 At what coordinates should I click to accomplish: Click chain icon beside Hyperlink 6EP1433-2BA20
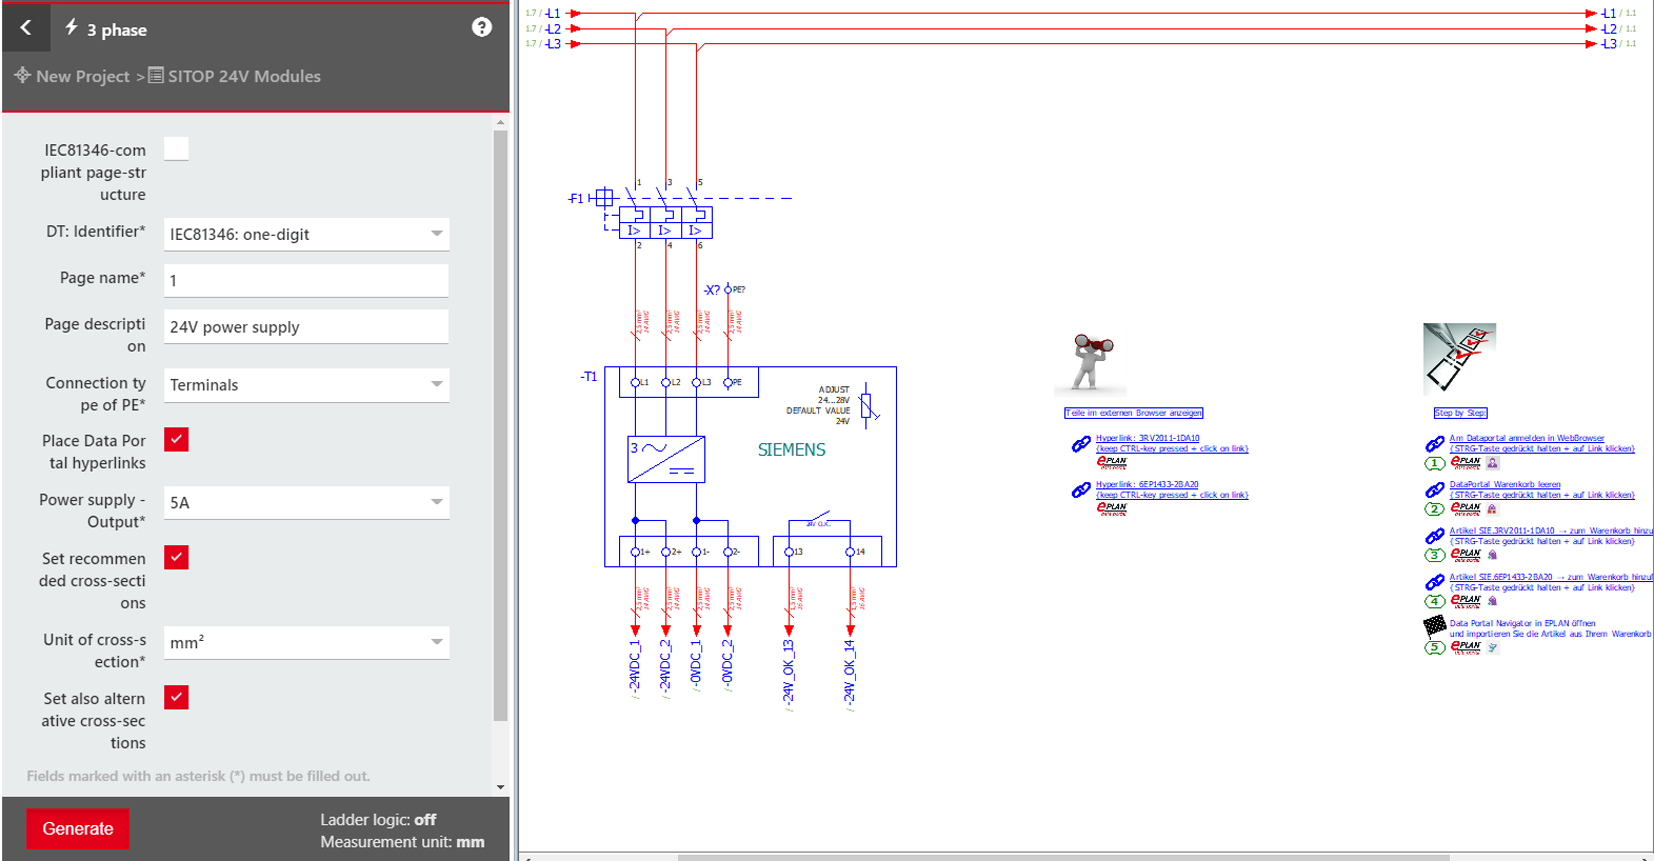1081,490
